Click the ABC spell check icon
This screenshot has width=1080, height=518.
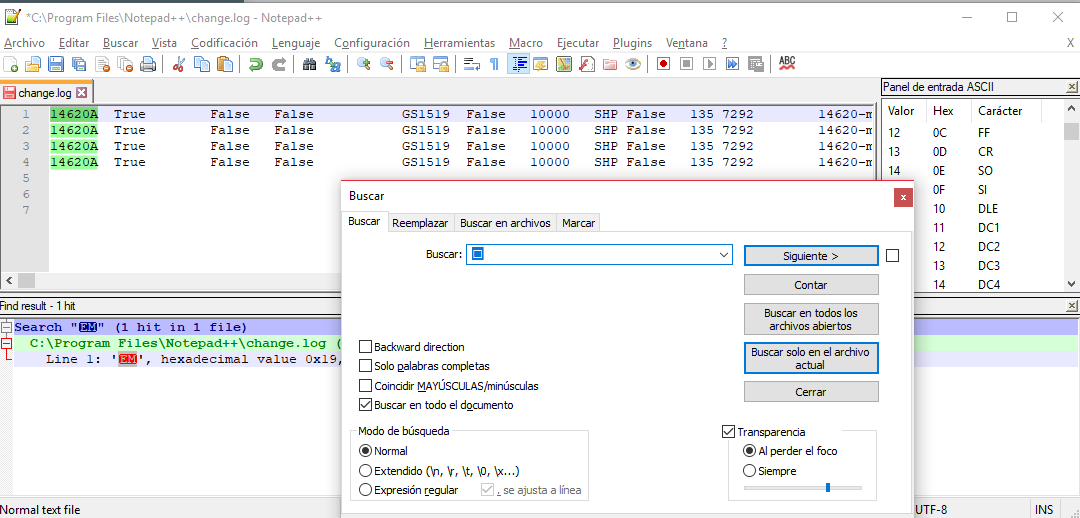787,63
